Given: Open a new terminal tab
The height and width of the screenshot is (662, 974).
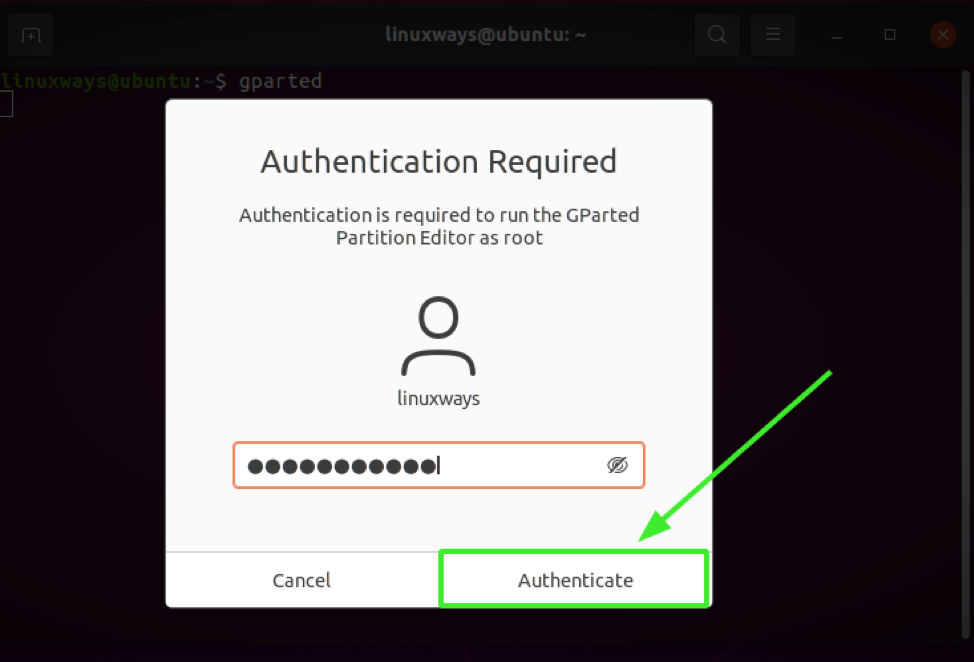Looking at the screenshot, I should pyautogui.click(x=30, y=34).
